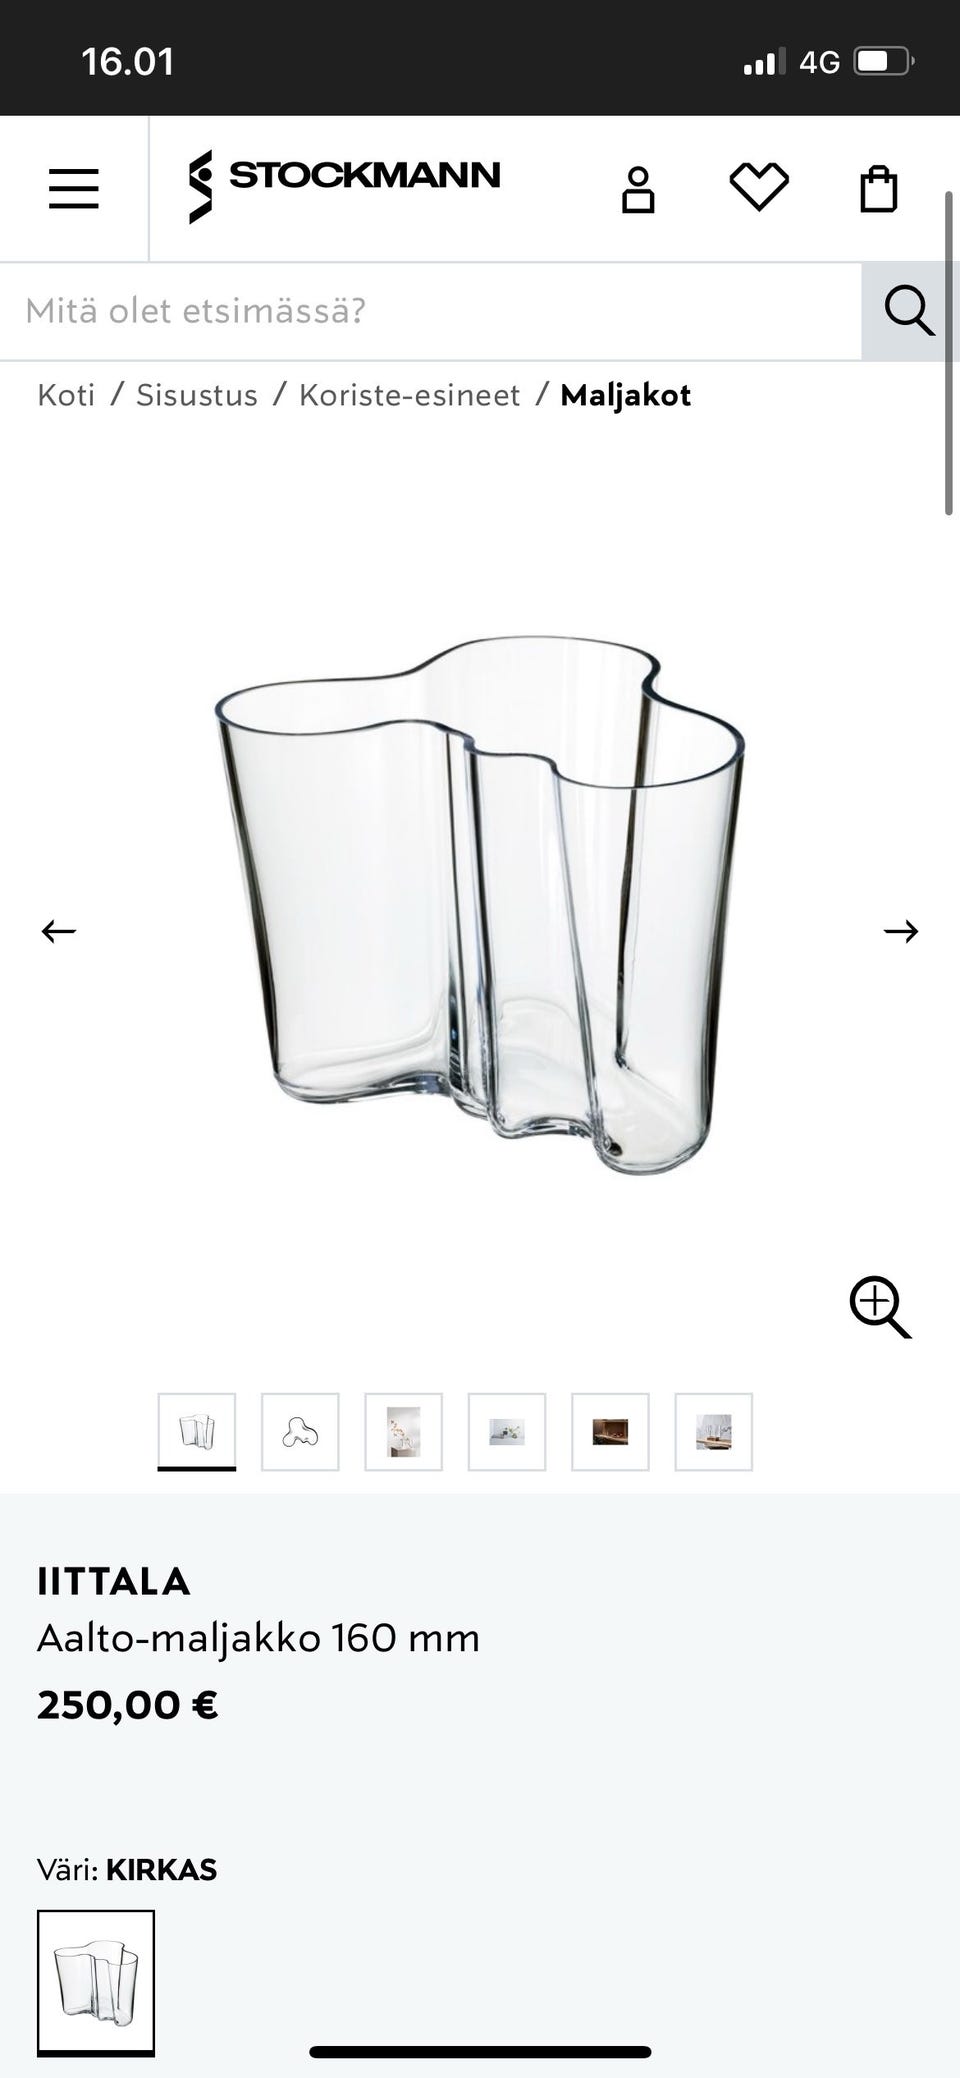This screenshot has height=2078, width=960.
Task: Go to the Stockmann logo homepage
Action: (344, 186)
